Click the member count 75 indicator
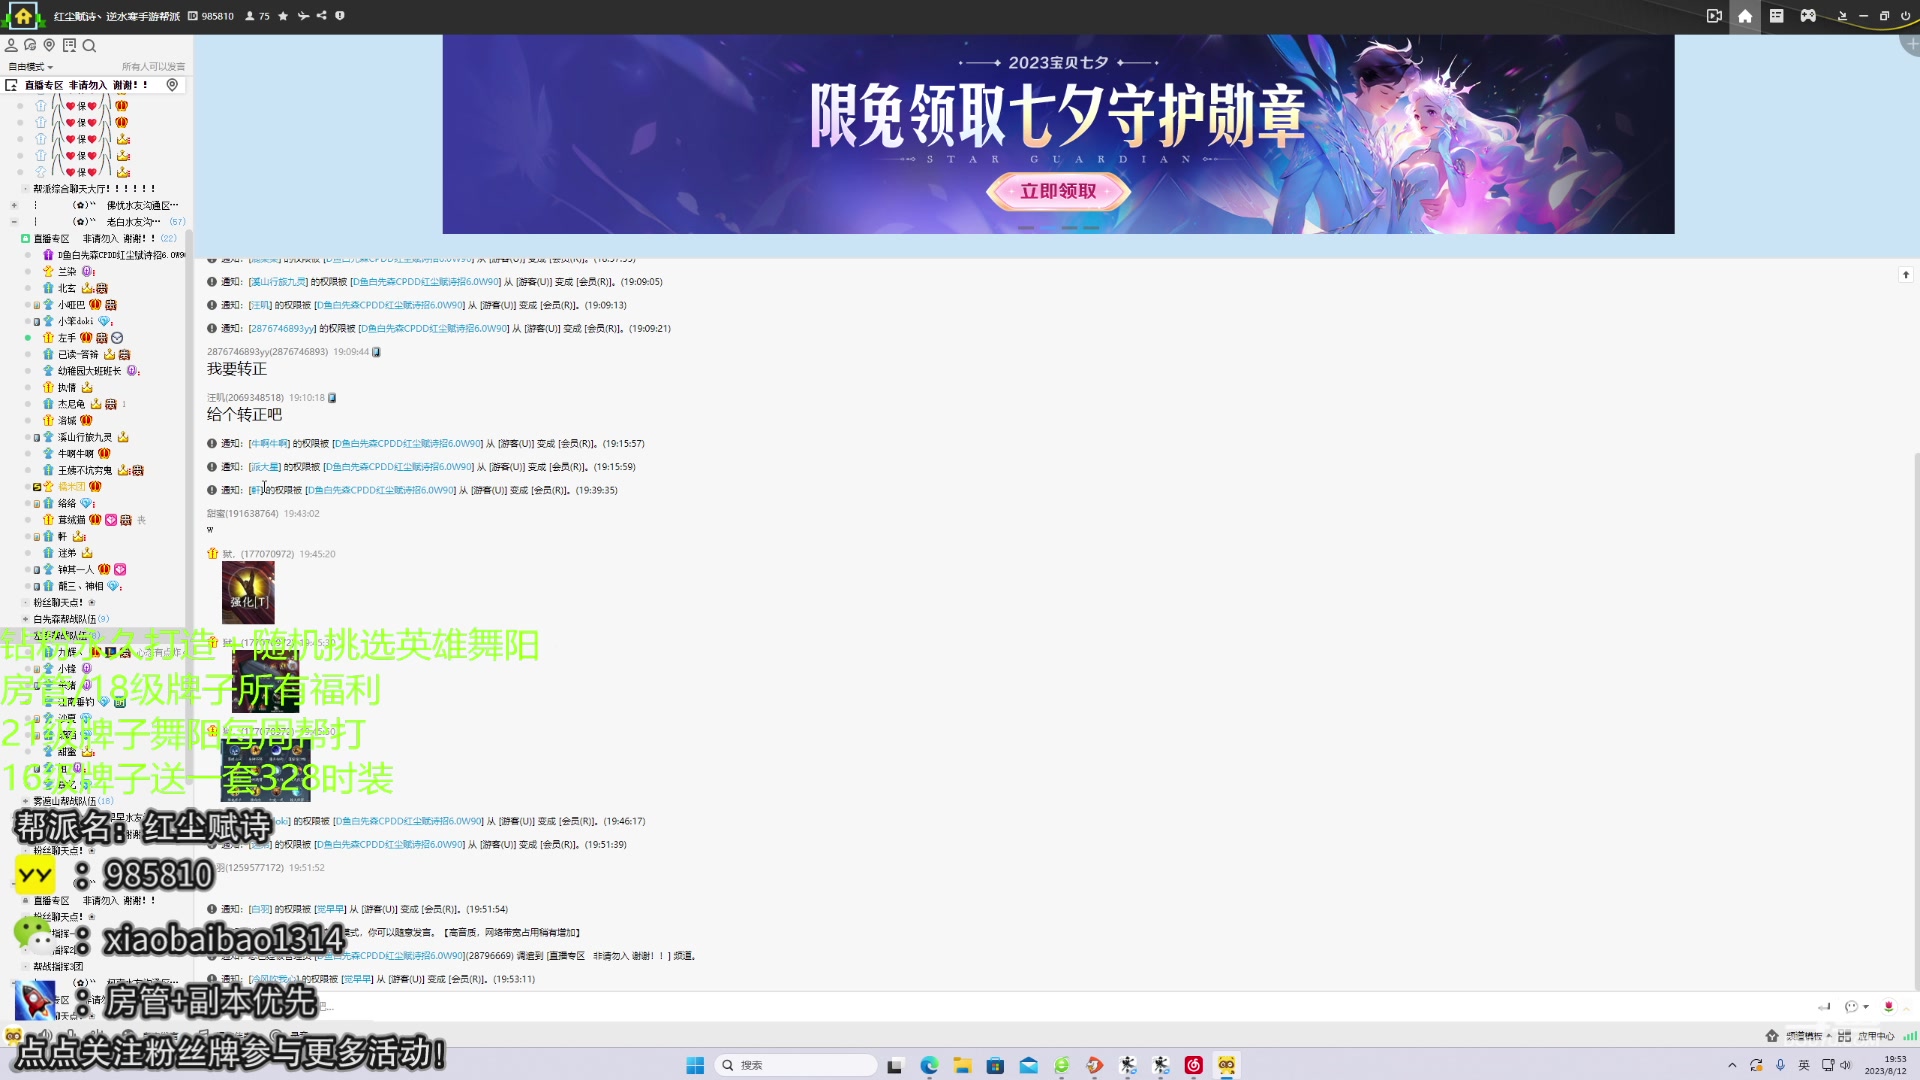1920x1080 pixels. point(258,16)
